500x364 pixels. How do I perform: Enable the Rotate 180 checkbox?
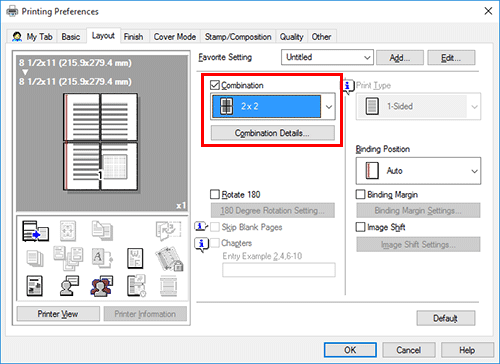point(215,194)
